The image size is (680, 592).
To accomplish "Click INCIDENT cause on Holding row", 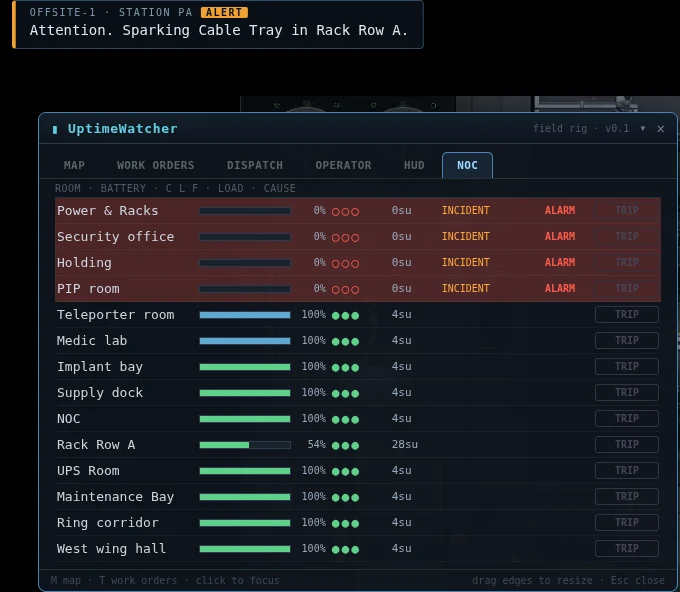I will (x=466, y=262).
